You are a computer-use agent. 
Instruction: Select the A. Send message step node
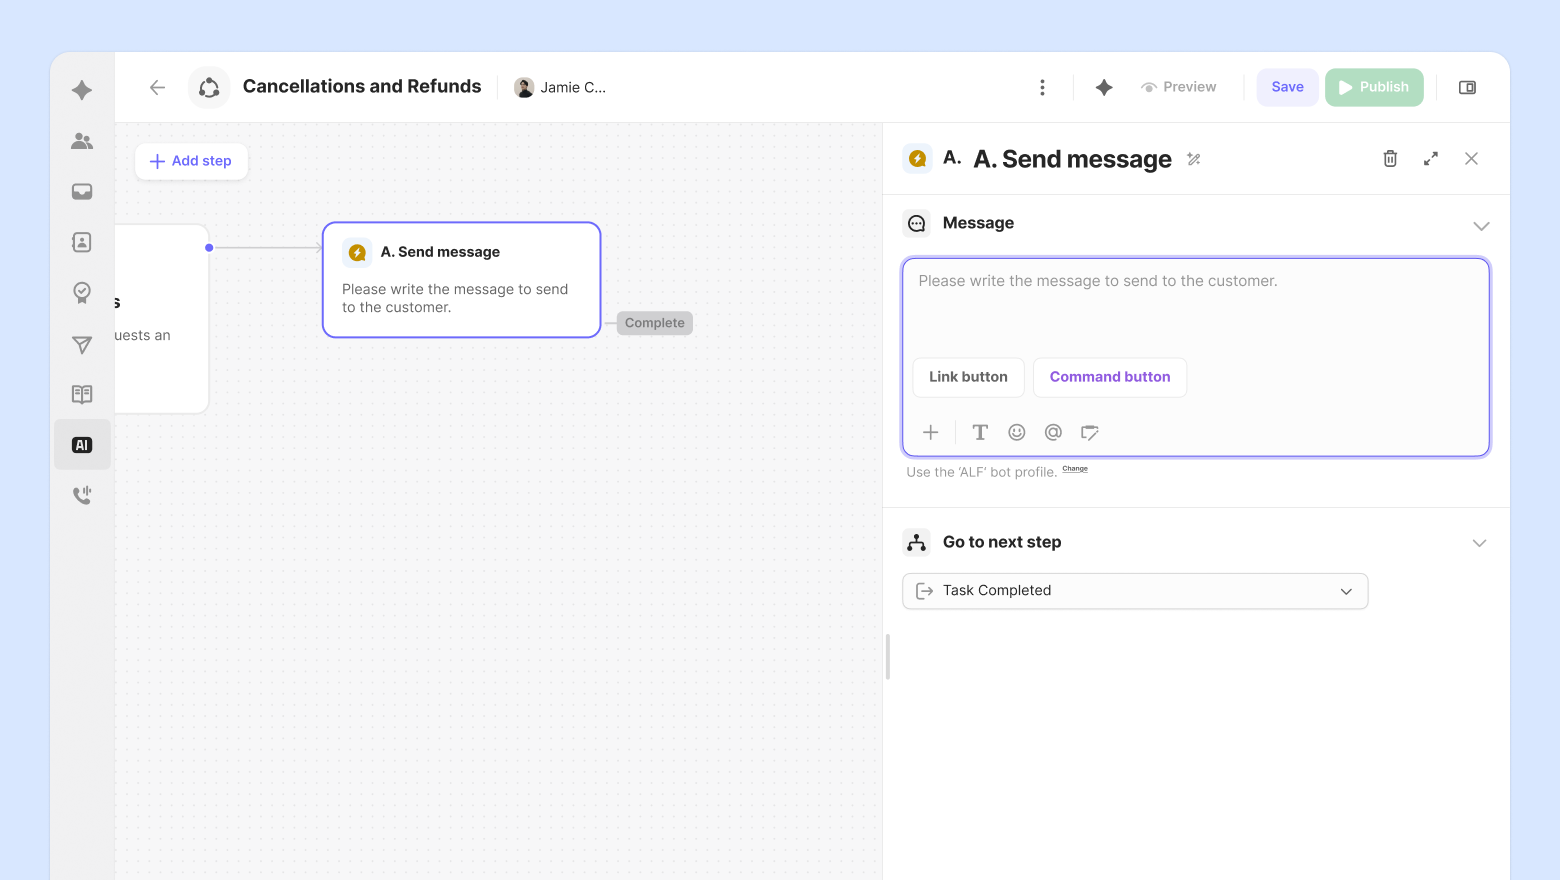point(461,280)
